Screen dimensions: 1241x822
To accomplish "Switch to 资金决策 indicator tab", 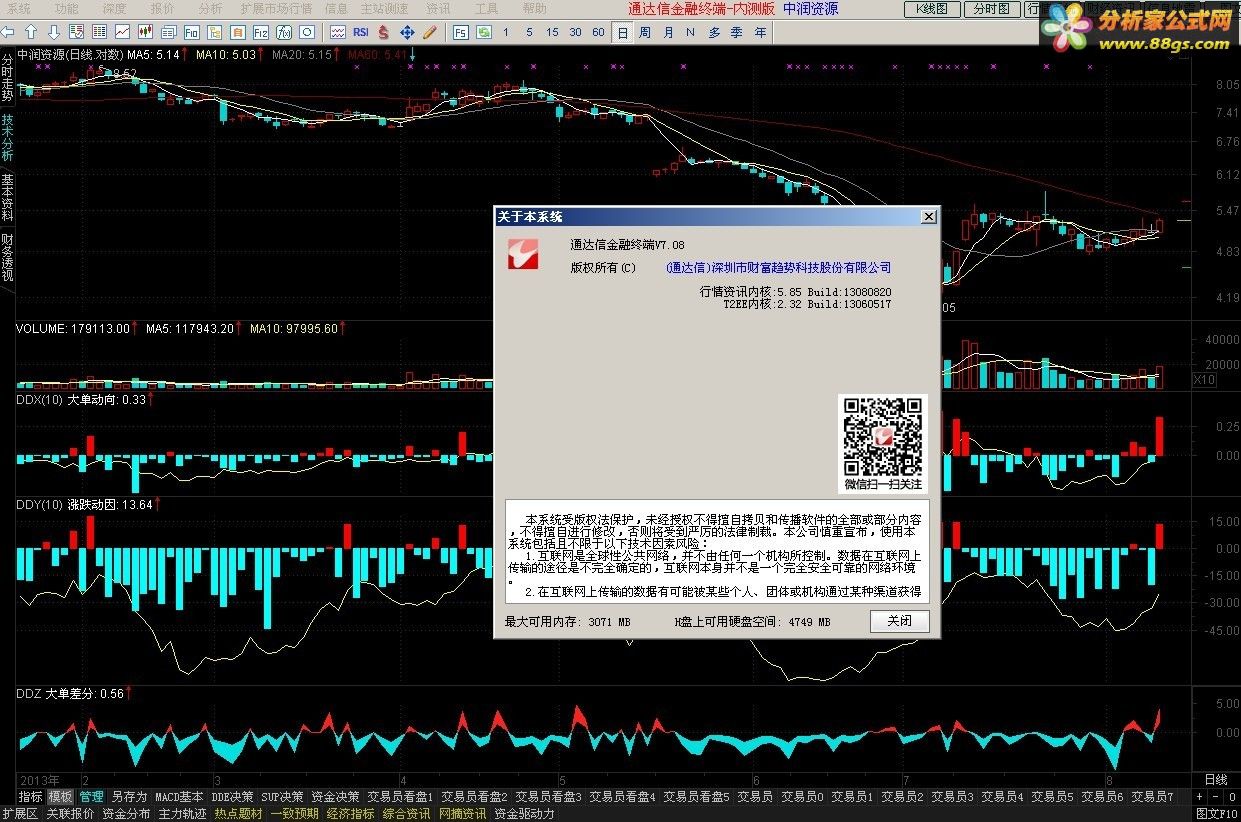I will point(335,797).
